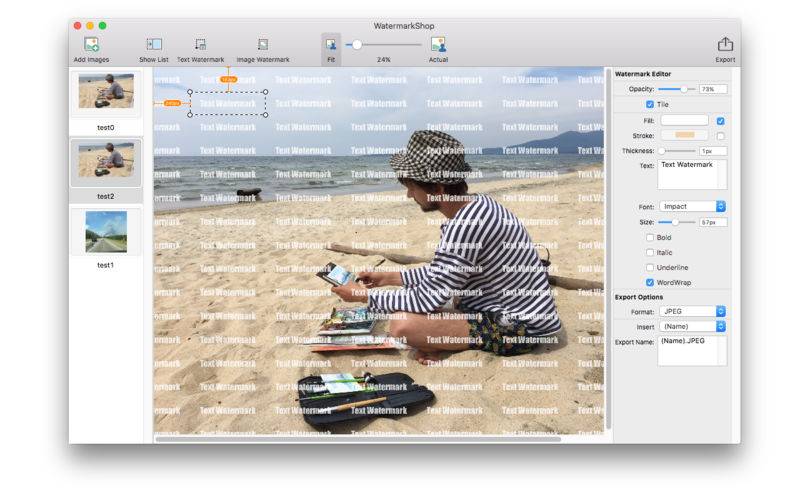Select the Actual size icon
Viewport: 800px width, 500px height.
point(438,44)
